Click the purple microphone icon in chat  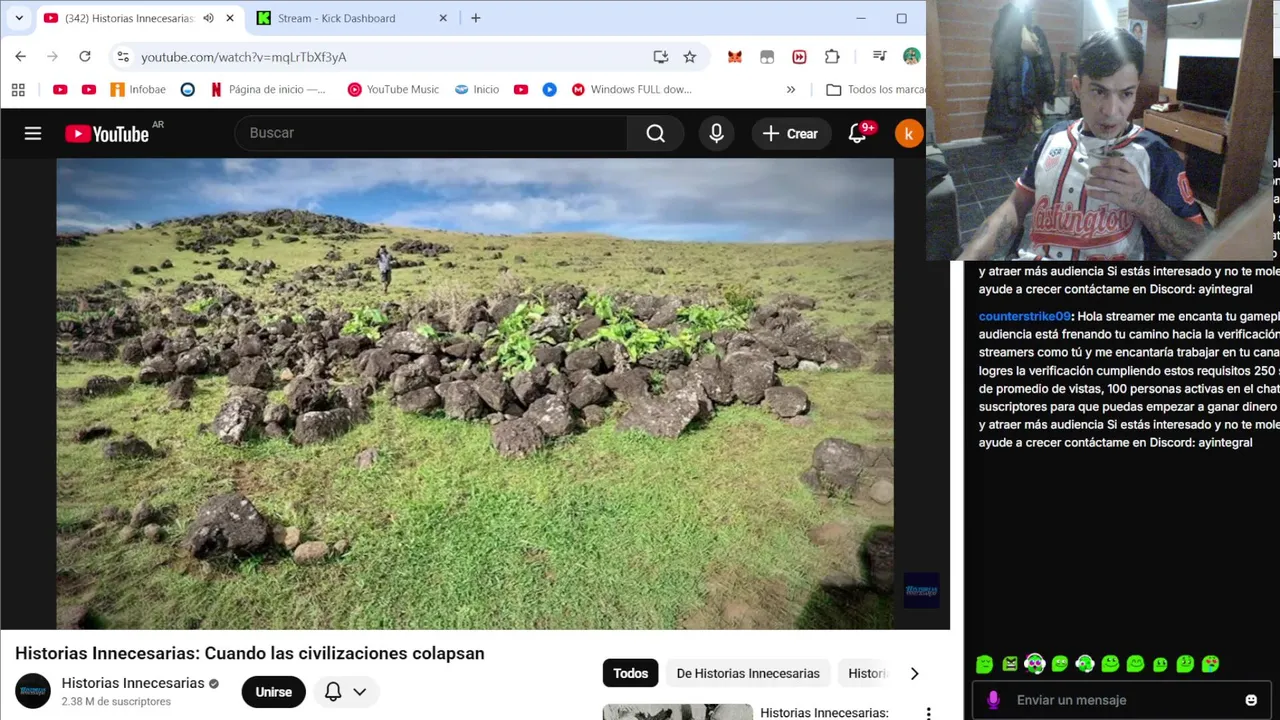(x=993, y=700)
